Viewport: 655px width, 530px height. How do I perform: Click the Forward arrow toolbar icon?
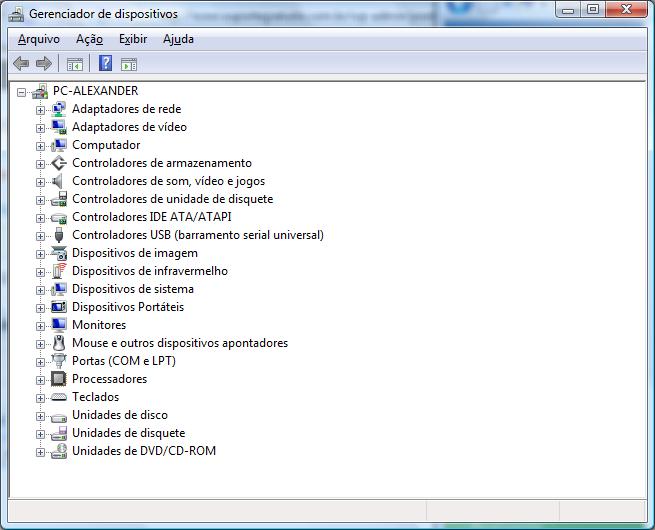43,64
